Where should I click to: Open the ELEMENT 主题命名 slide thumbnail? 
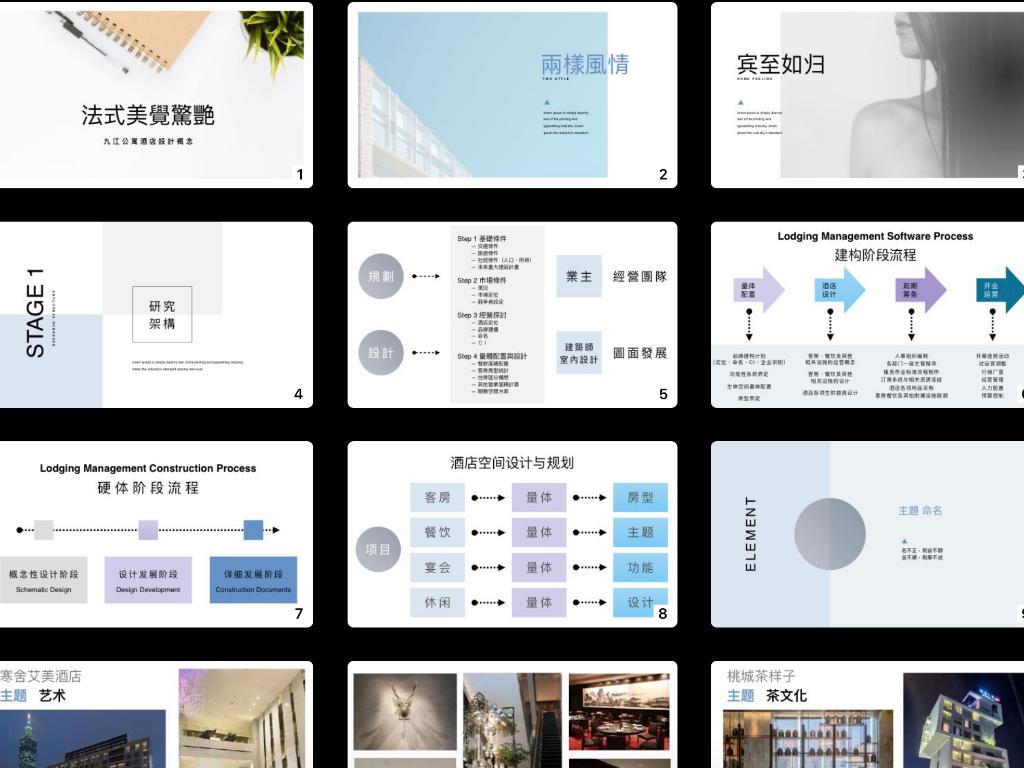coord(867,534)
